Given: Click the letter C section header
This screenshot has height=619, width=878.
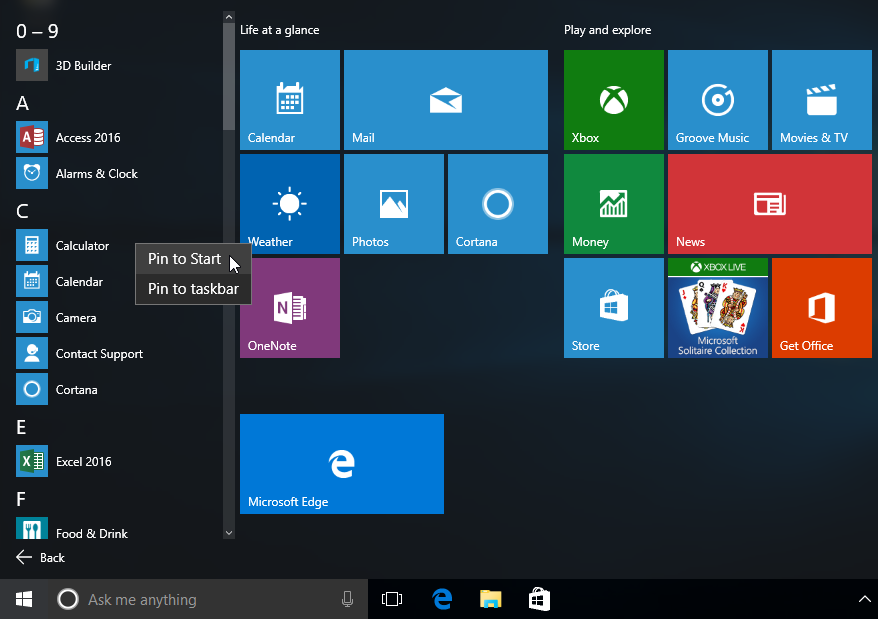Looking at the screenshot, I should [22, 211].
